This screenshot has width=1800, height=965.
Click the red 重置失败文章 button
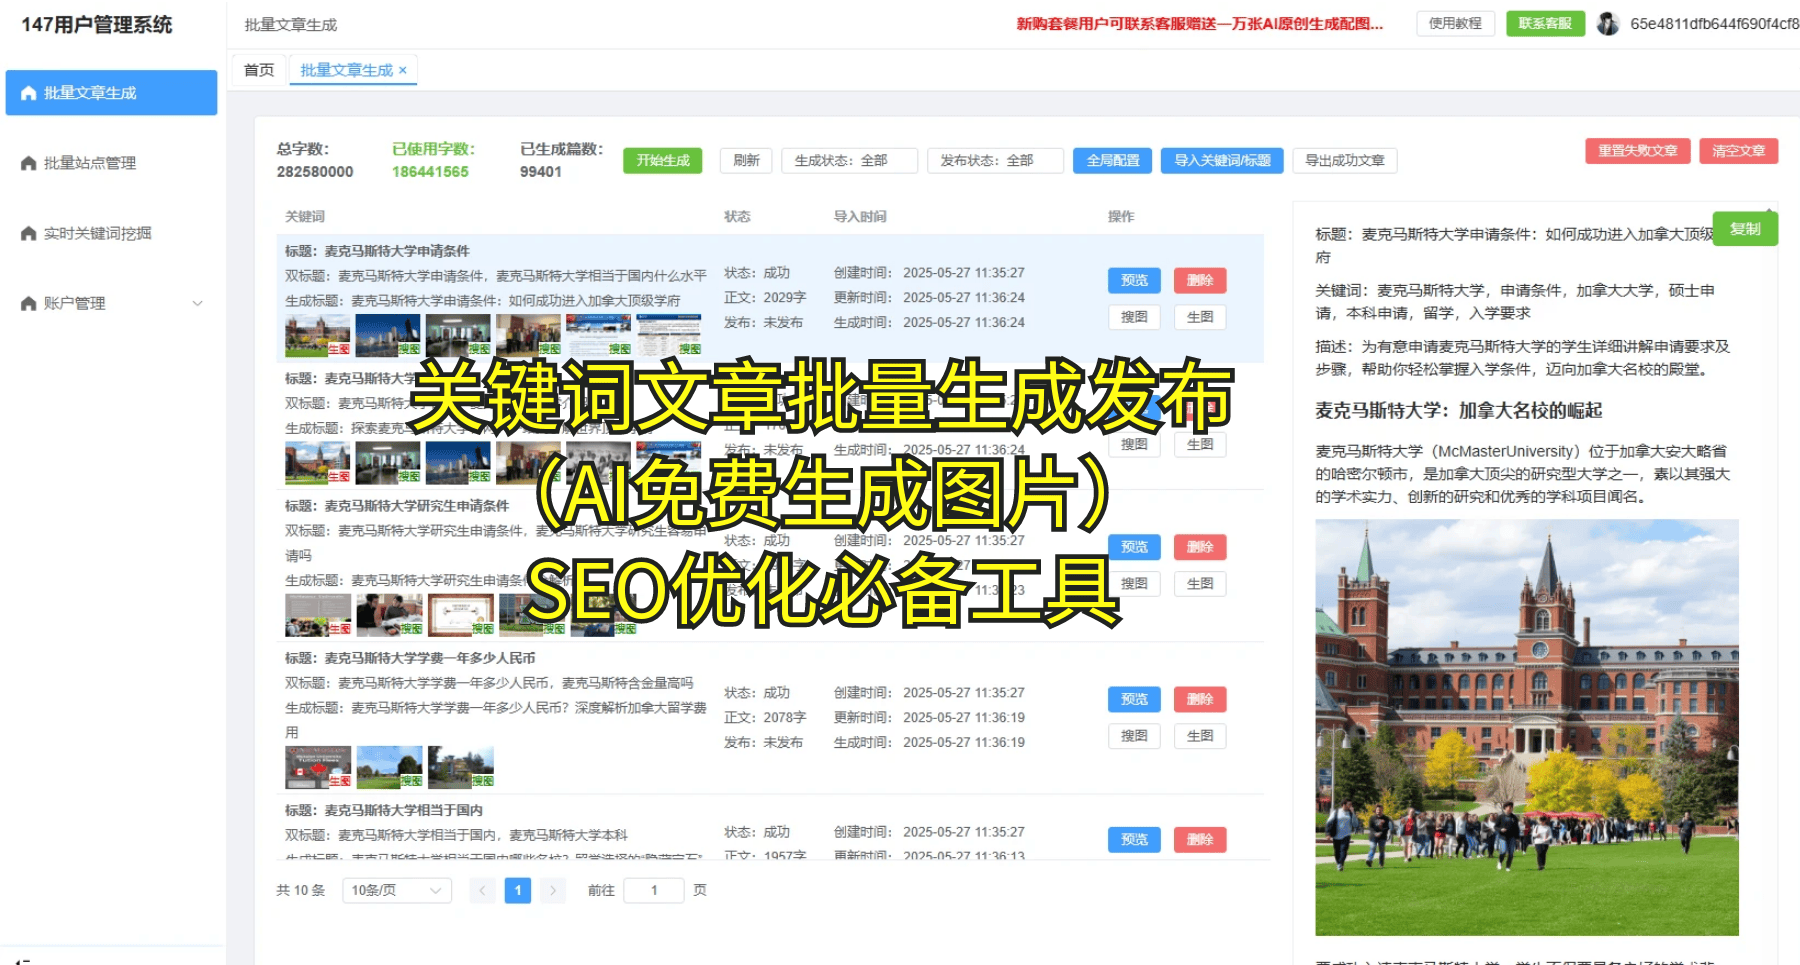coord(1637,151)
